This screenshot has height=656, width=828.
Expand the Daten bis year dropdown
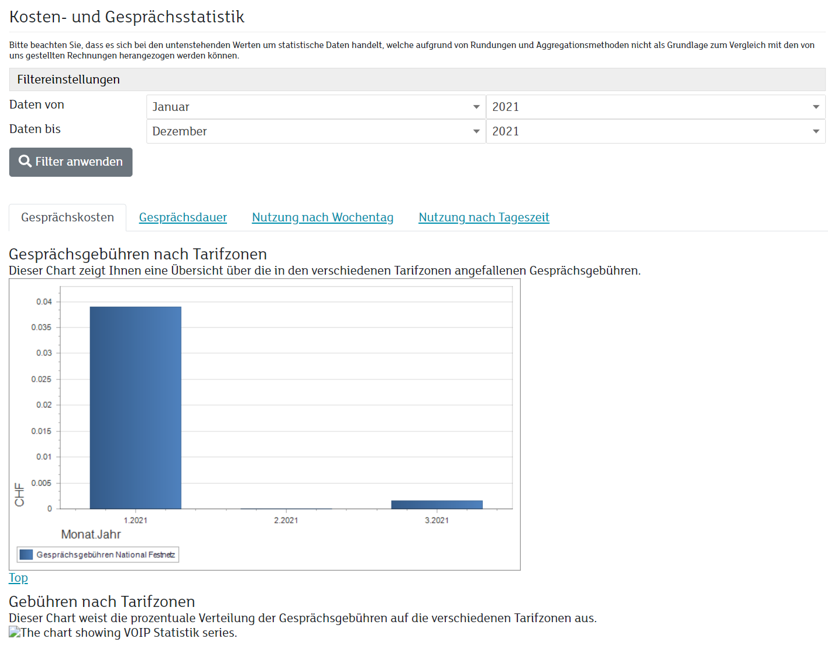coord(655,131)
